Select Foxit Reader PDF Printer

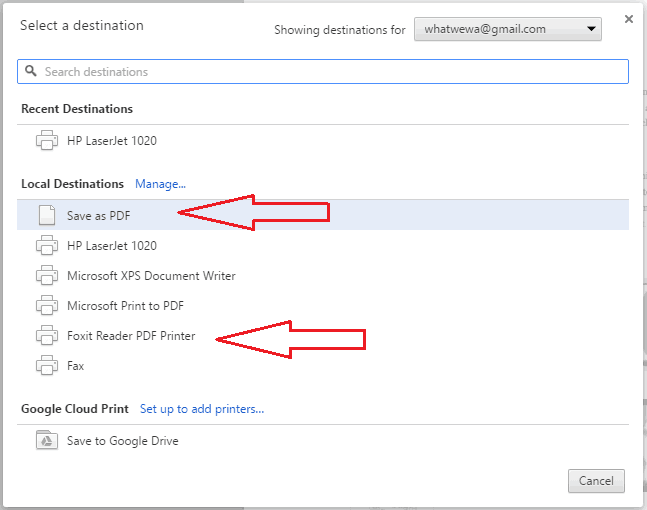(323, 335)
